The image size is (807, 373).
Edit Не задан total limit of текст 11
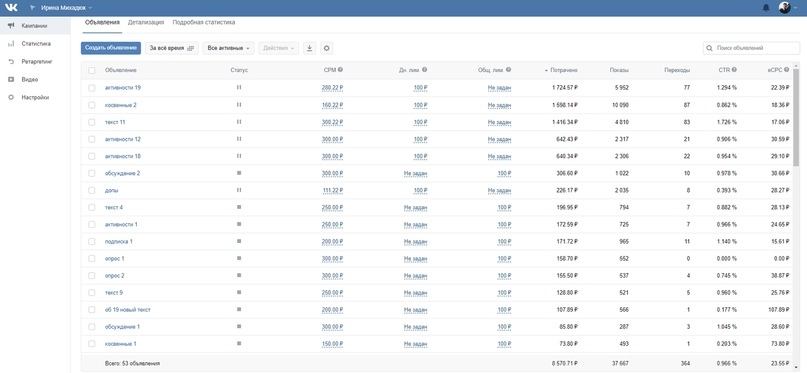499,122
